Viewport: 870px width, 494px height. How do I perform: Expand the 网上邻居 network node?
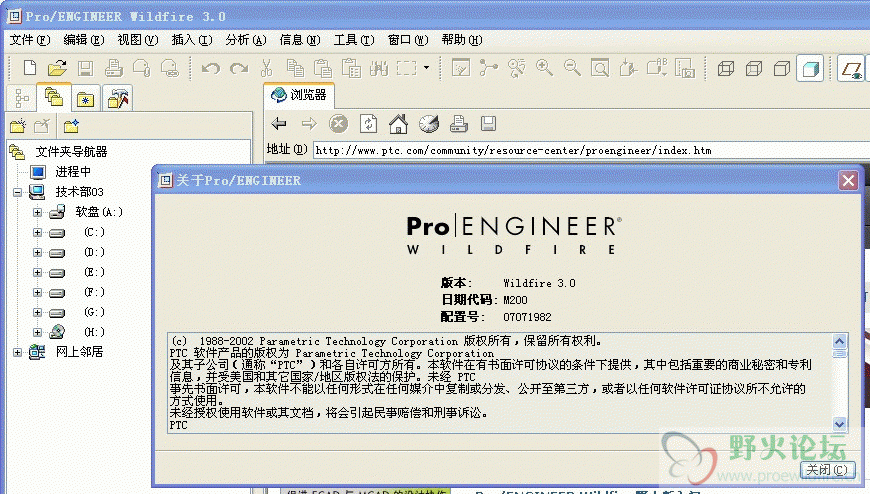[x=17, y=352]
